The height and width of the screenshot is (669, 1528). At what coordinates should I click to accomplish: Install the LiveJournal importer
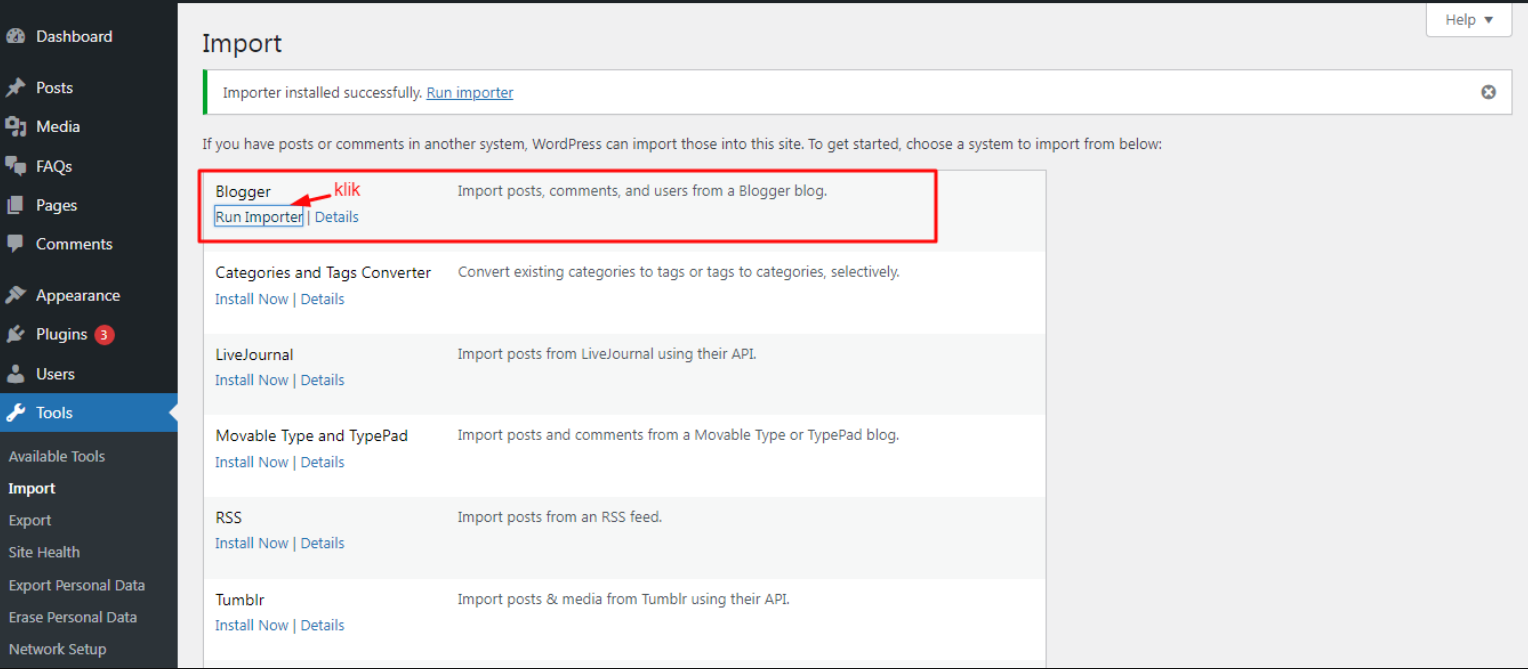point(252,380)
